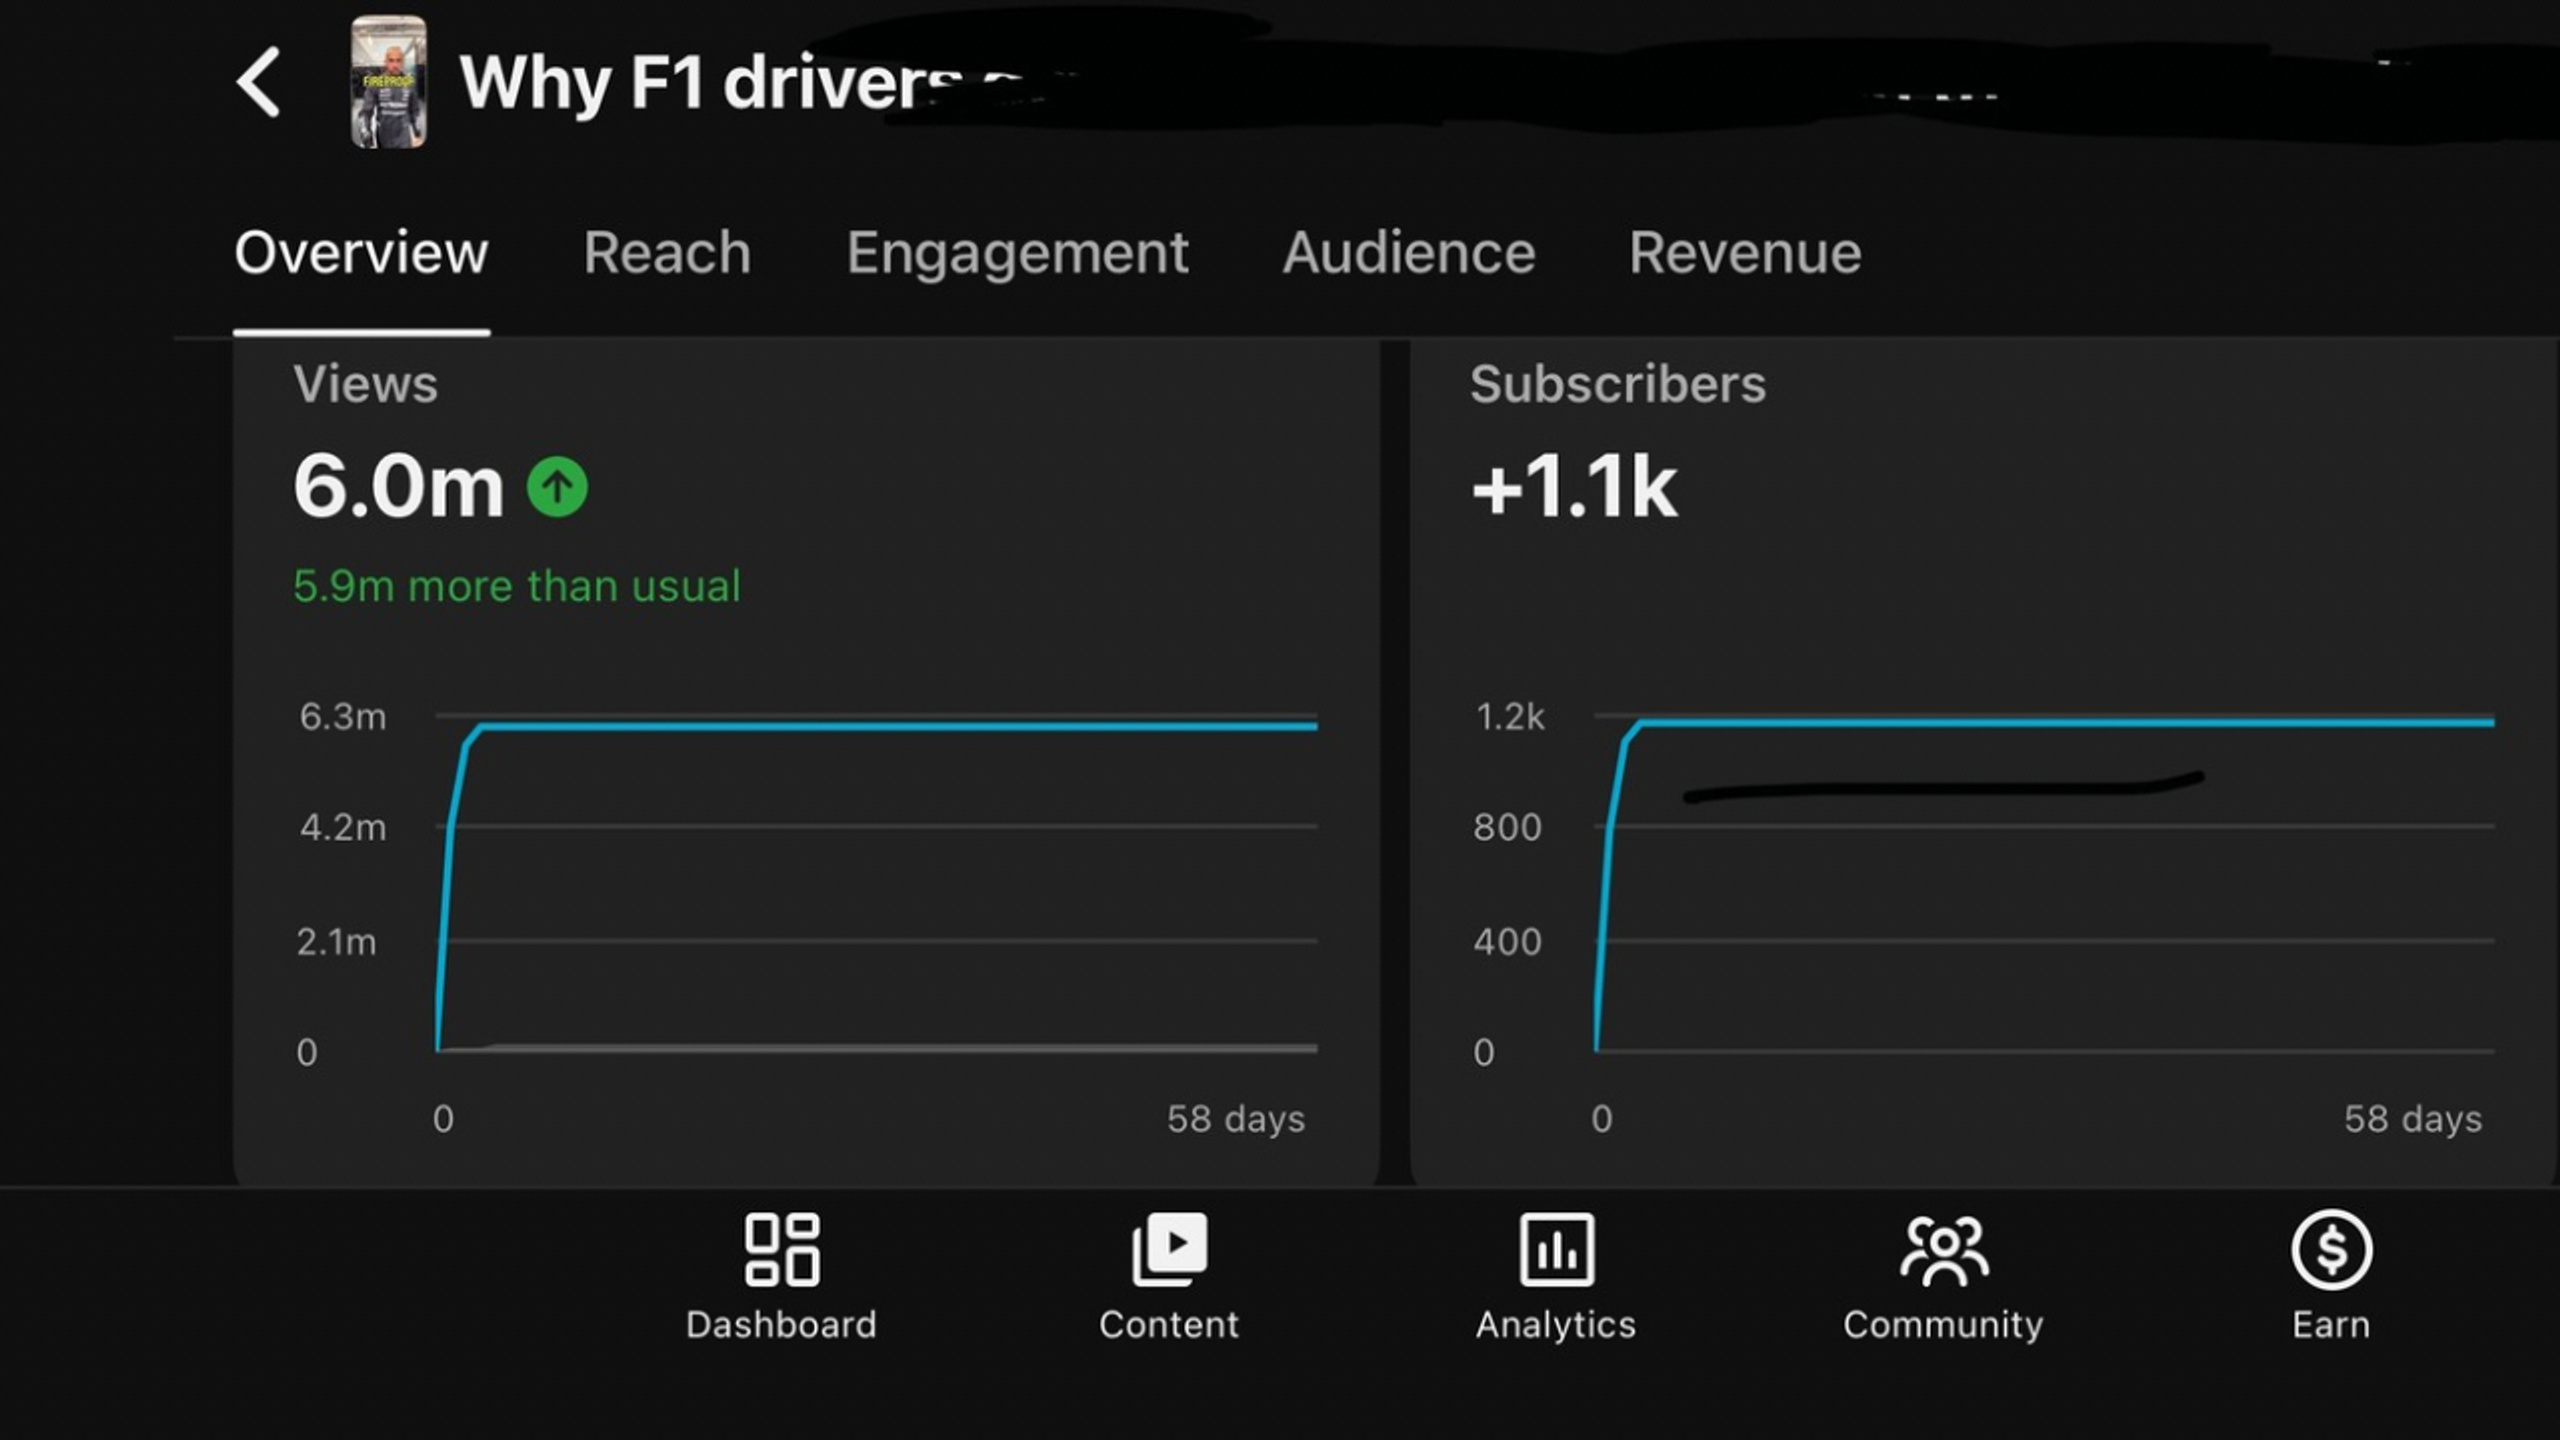The image size is (2560, 1440).
Task: Select the Analytics bar chart icon
Action: click(x=1557, y=1250)
